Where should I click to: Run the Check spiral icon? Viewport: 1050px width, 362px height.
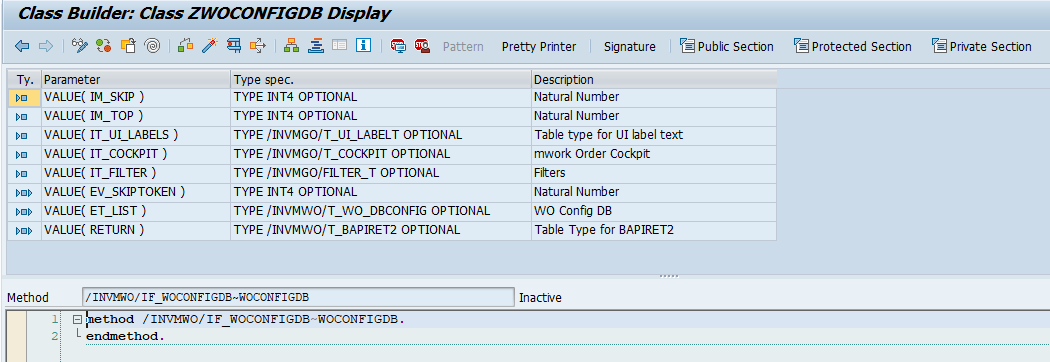(x=152, y=46)
